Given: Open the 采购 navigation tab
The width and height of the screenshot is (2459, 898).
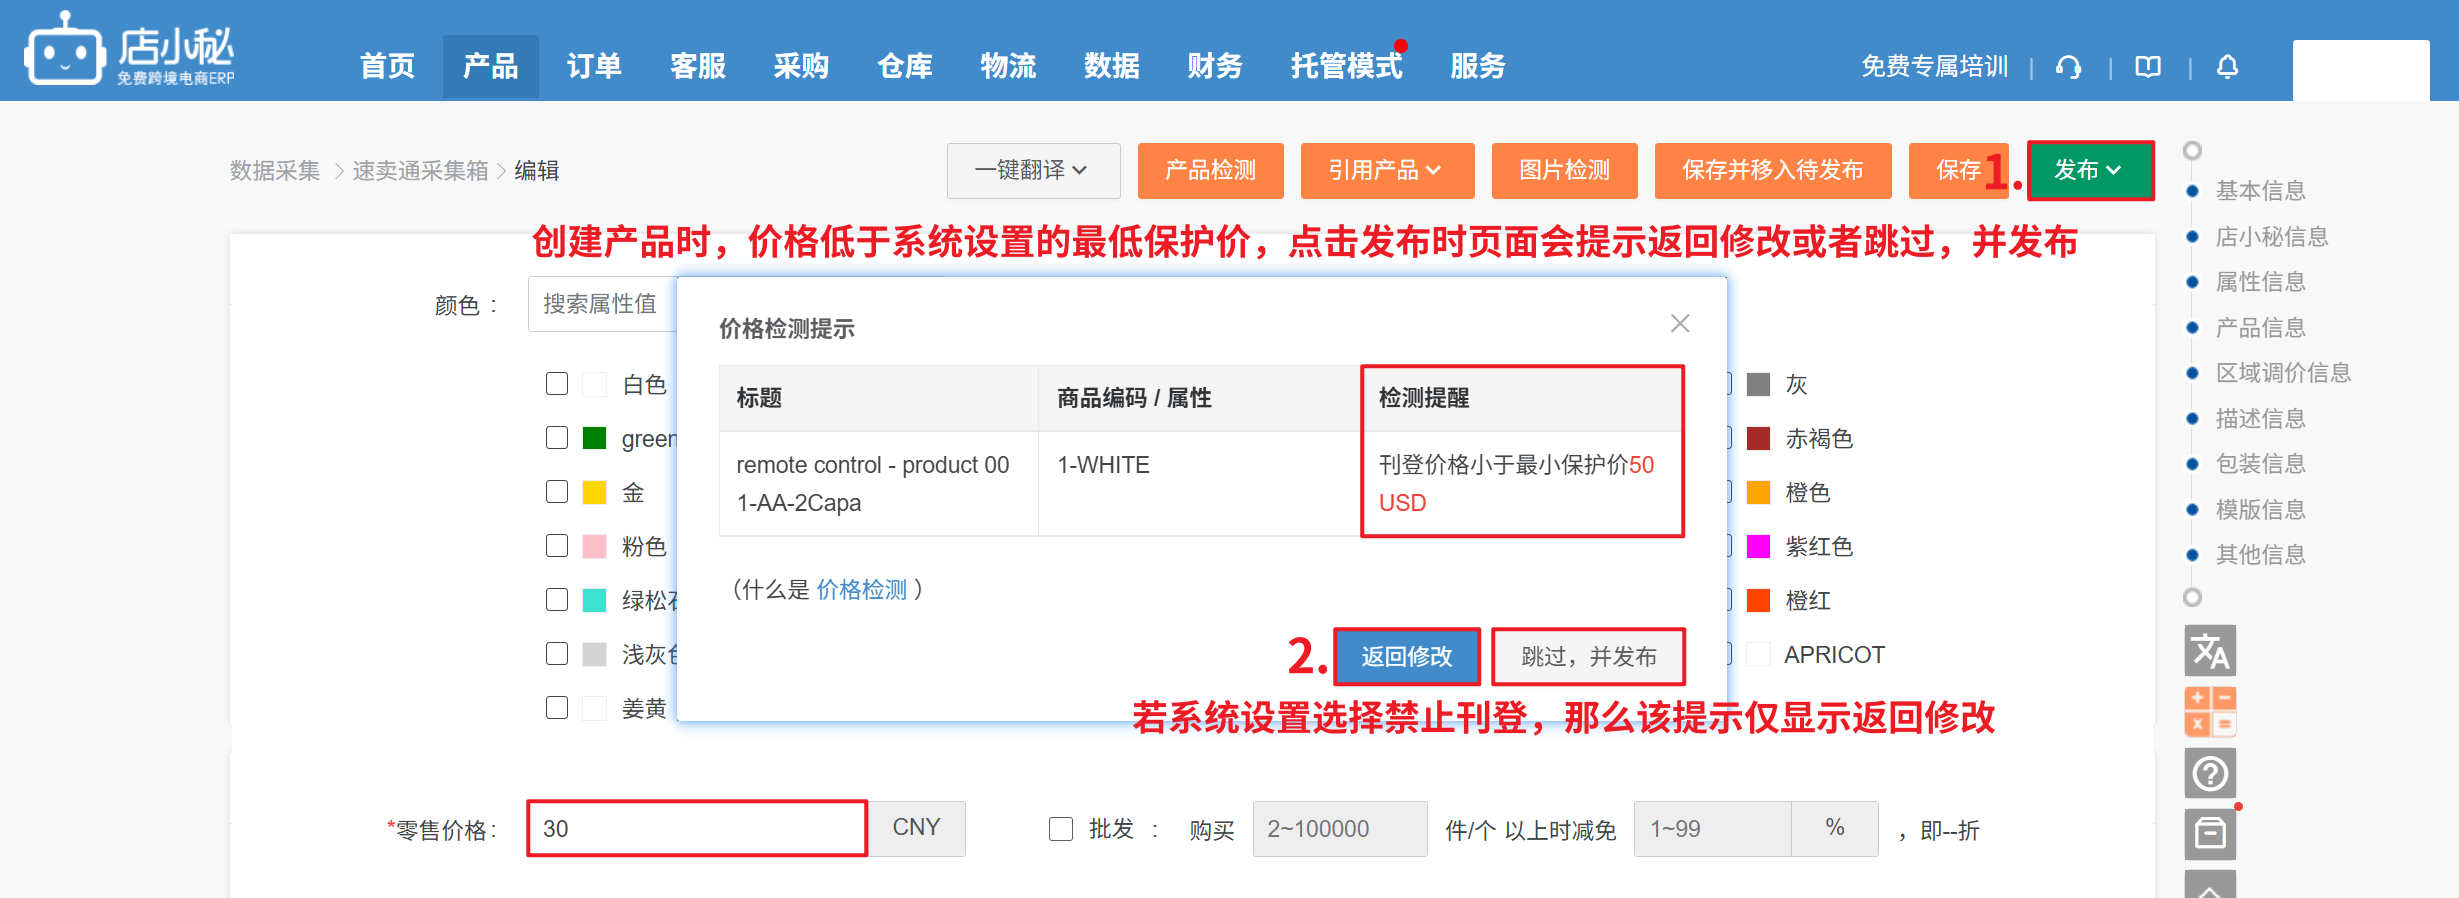Looking at the screenshot, I should click(801, 67).
